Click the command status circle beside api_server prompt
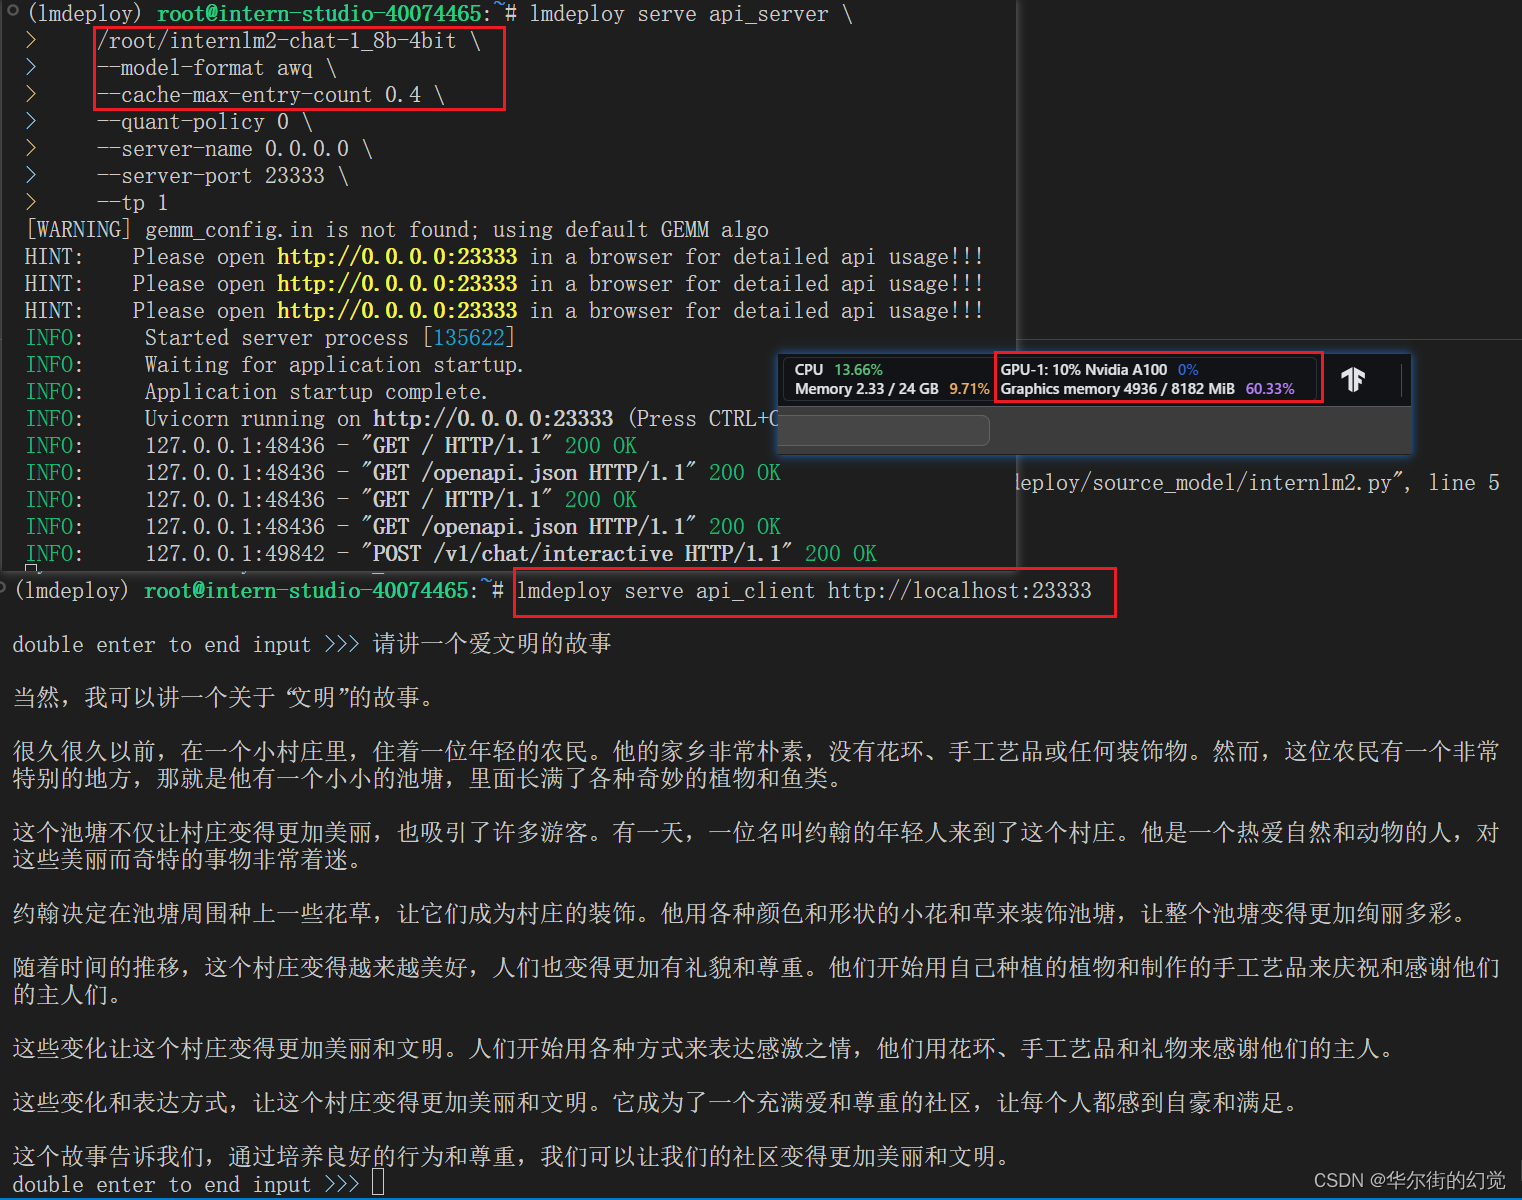The height and width of the screenshot is (1200, 1522). pyautogui.click(x=13, y=13)
